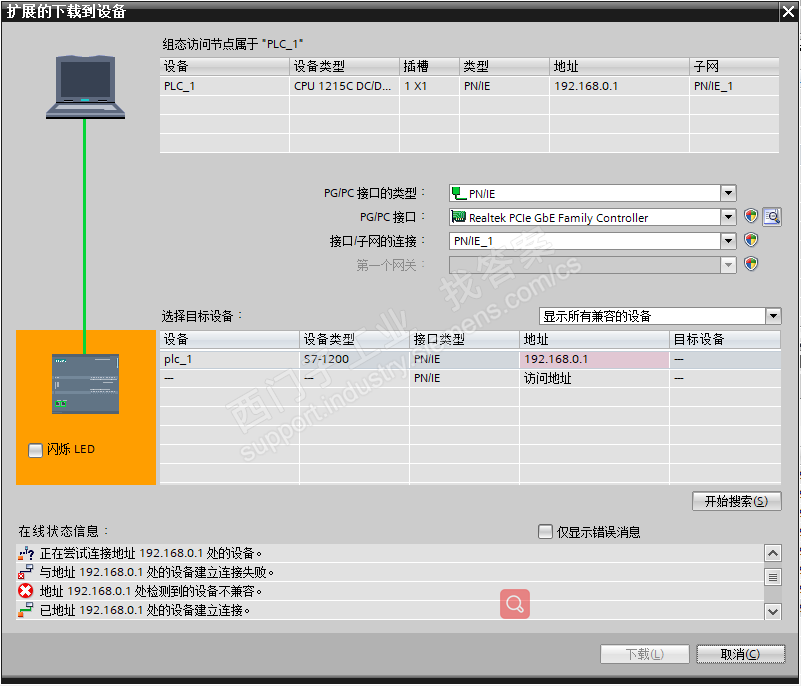Click the PN/IE_1 subnet cell
Viewport: 801px width, 686px height.
tap(734, 86)
